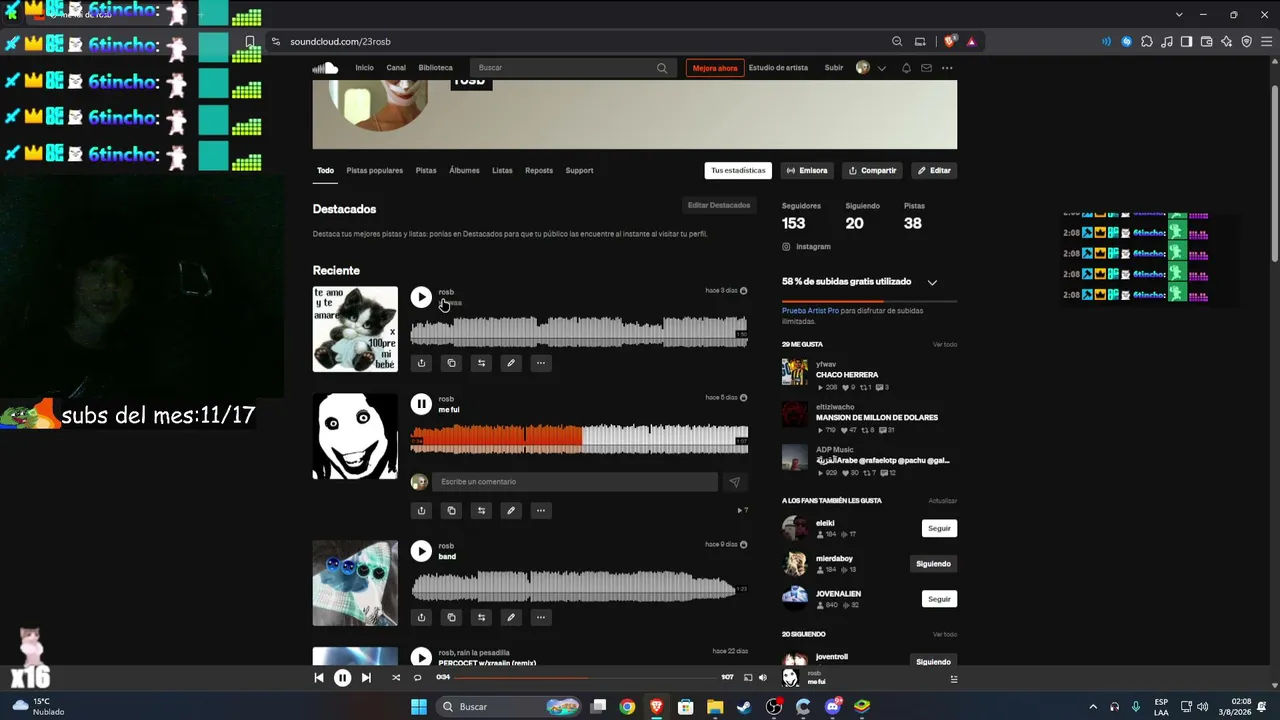Copy link of the first recent track
The width and height of the screenshot is (1280, 720).
click(451, 363)
